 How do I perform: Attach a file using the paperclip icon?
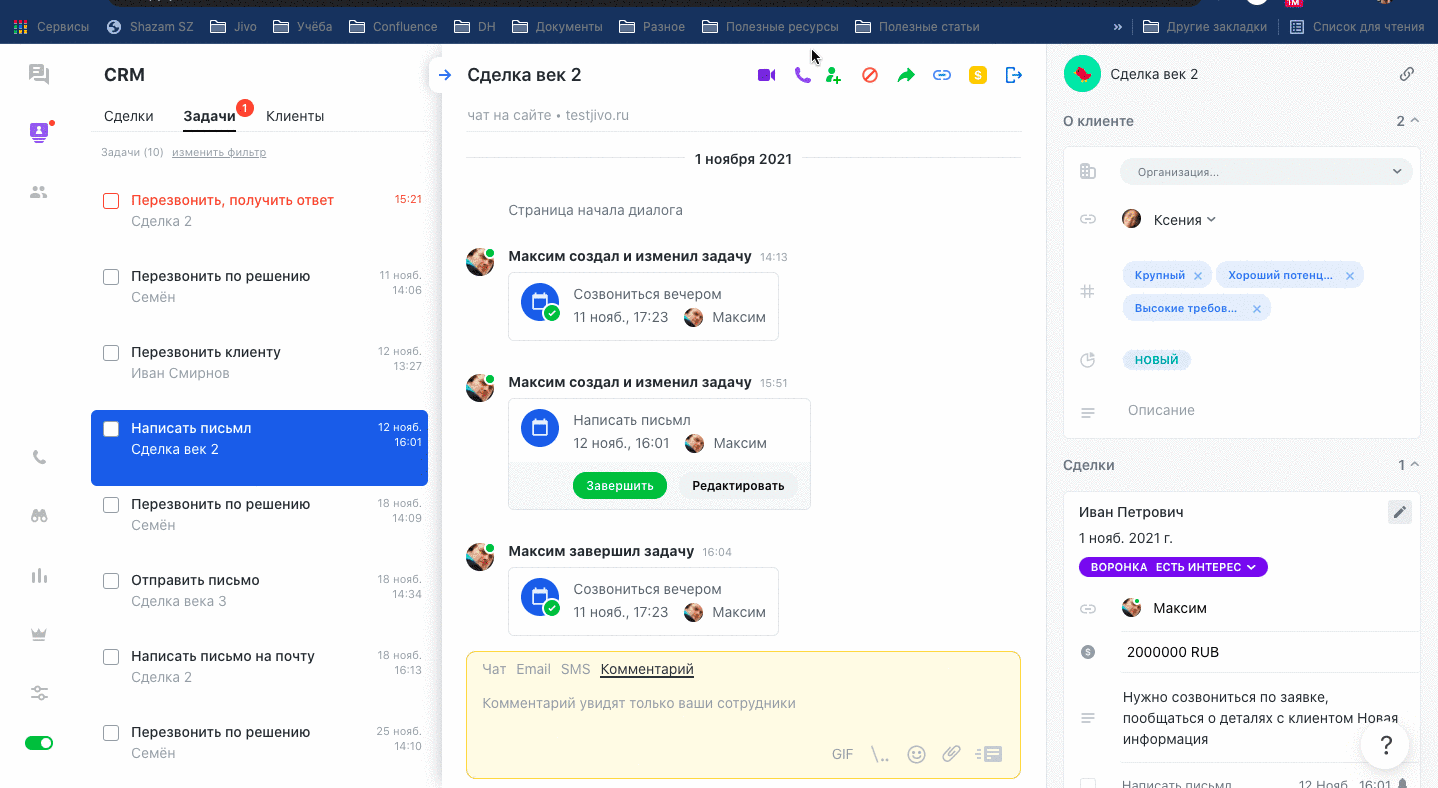click(x=951, y=754)
